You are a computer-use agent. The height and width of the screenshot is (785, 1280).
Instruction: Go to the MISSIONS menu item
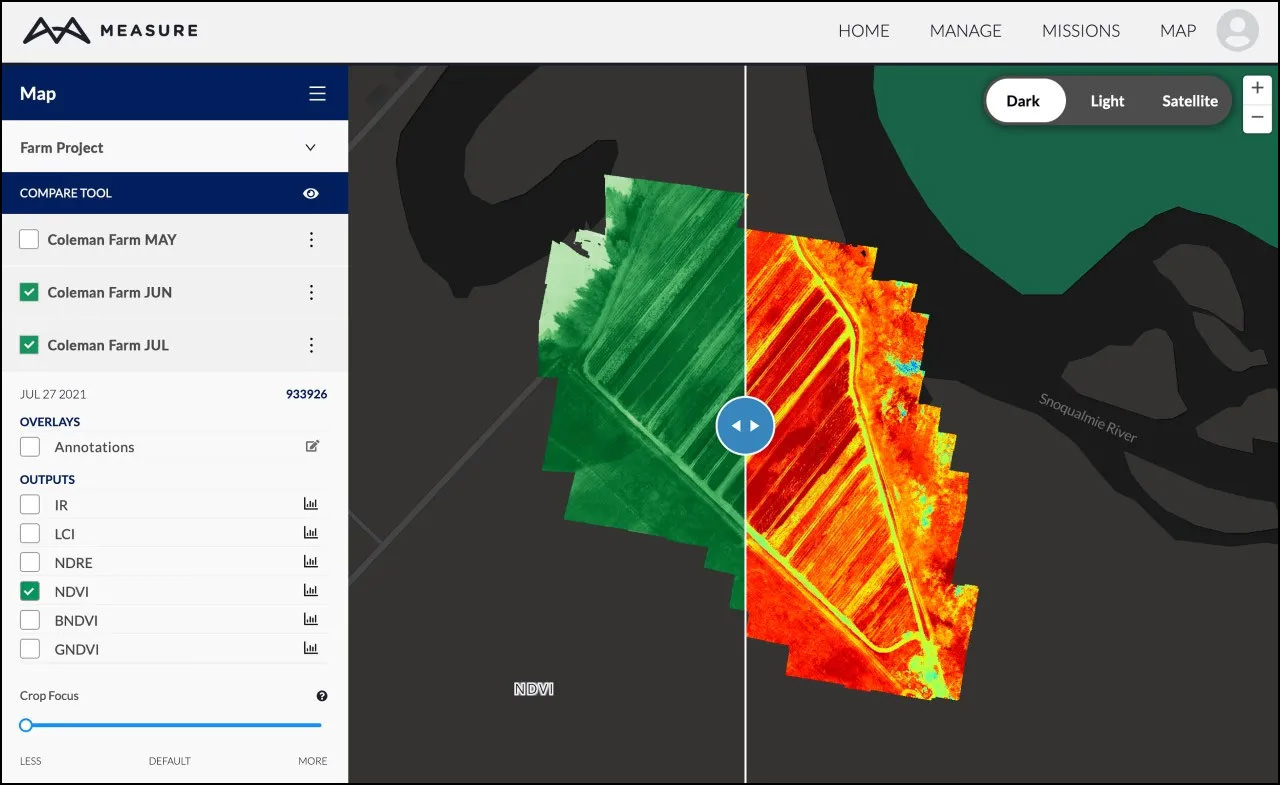1080,31
